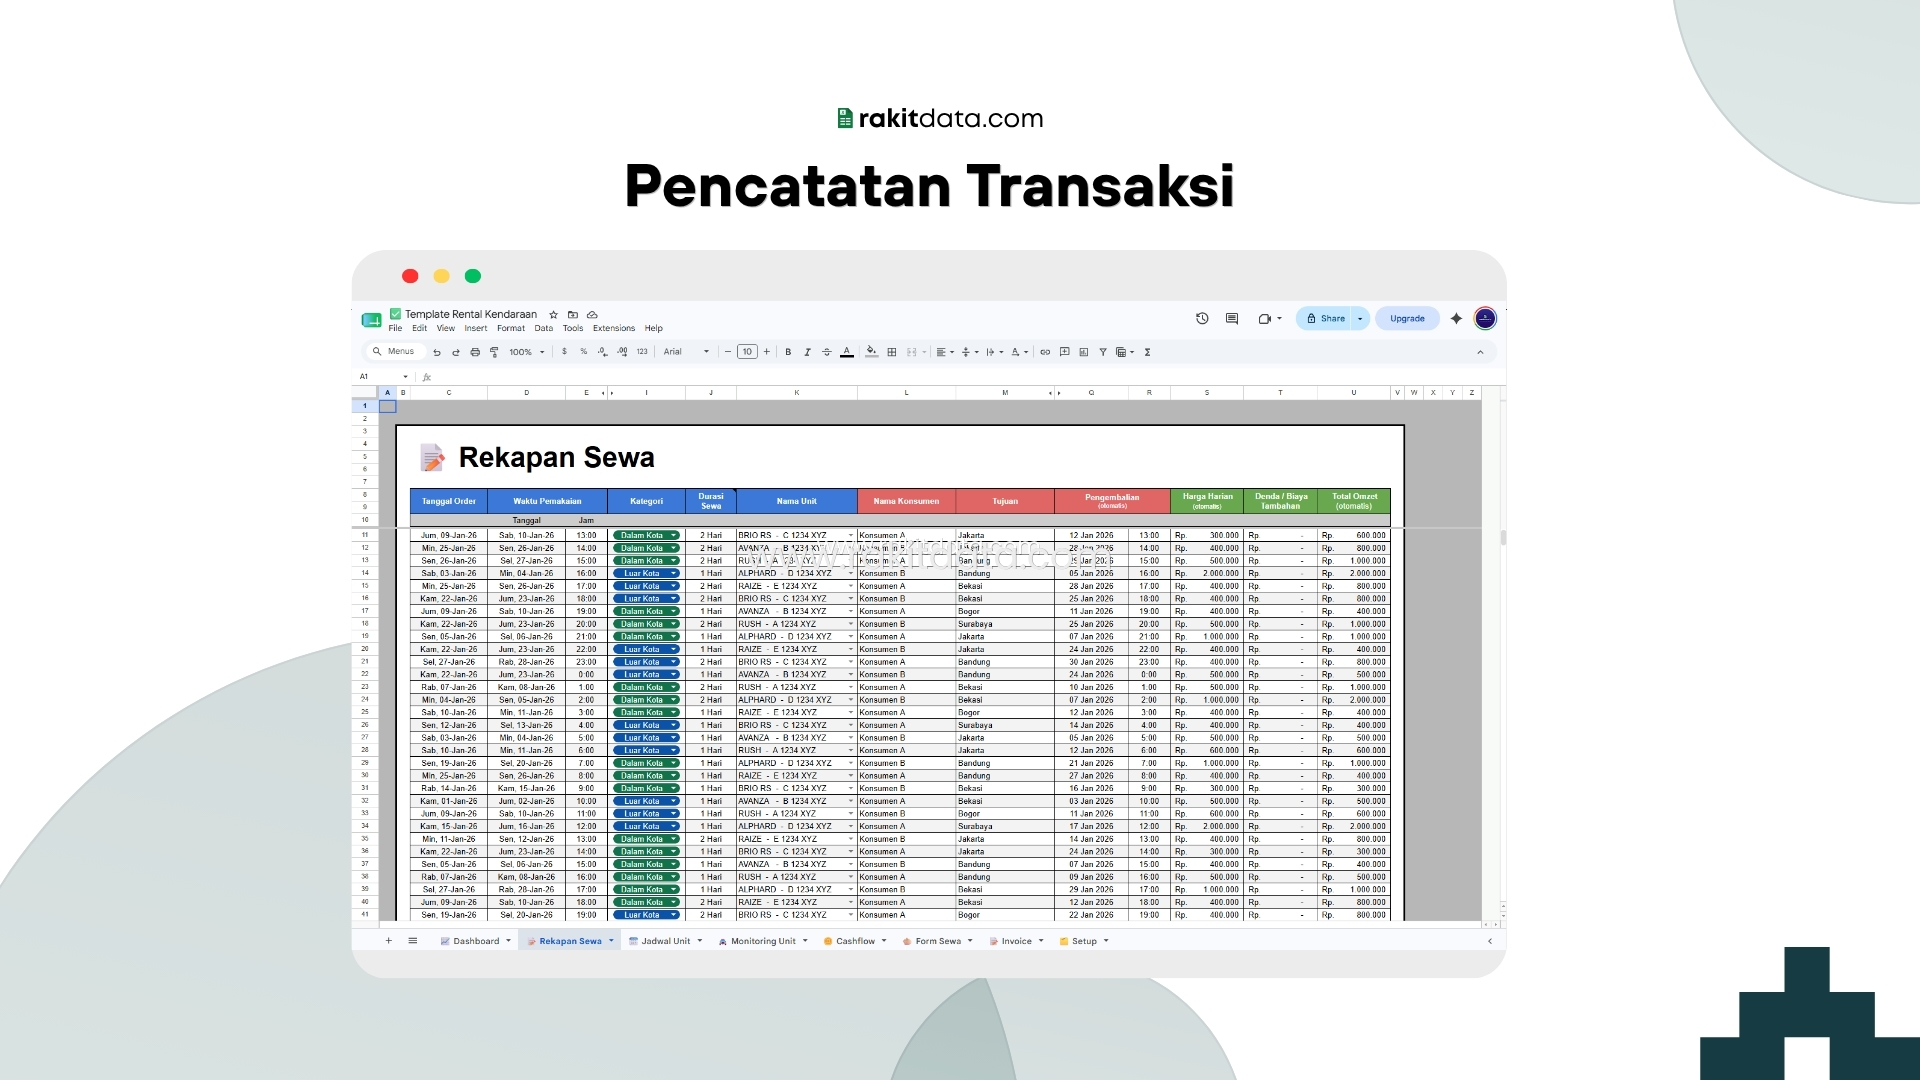Open the Insert menu
Viewport: 1920px width, 1080px height.
click(476, 329)
